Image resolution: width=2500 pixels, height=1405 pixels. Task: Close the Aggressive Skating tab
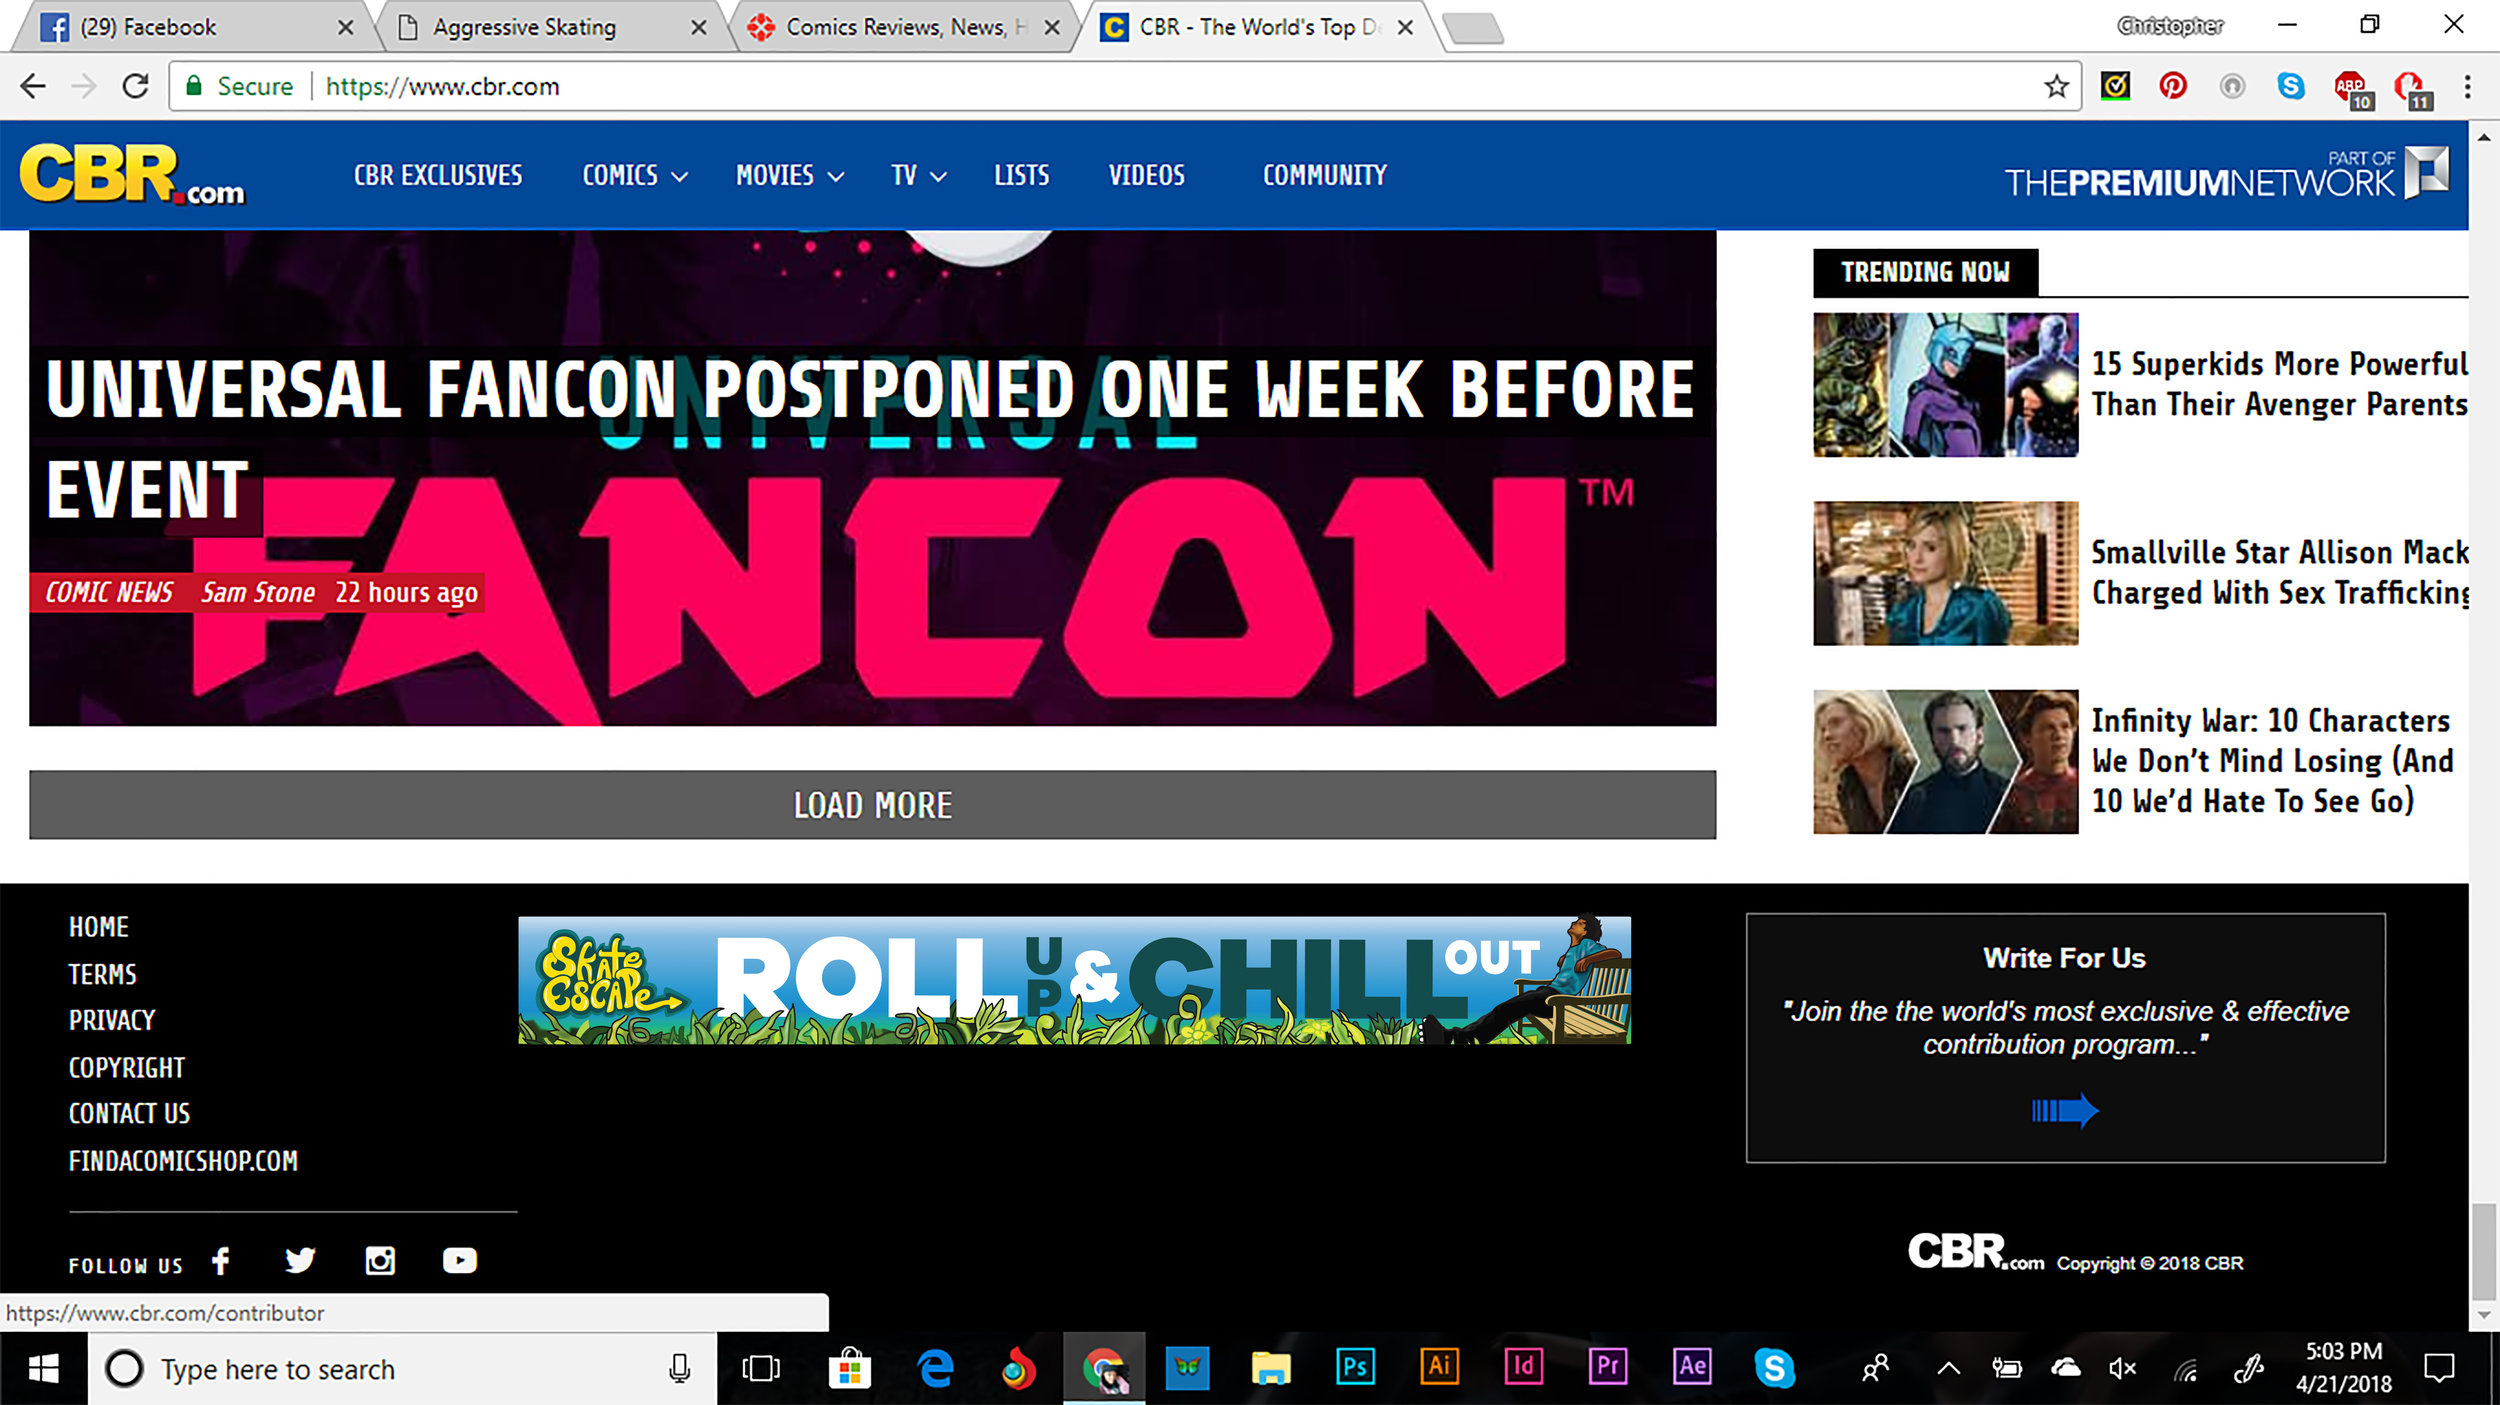(x=699, y=28)
